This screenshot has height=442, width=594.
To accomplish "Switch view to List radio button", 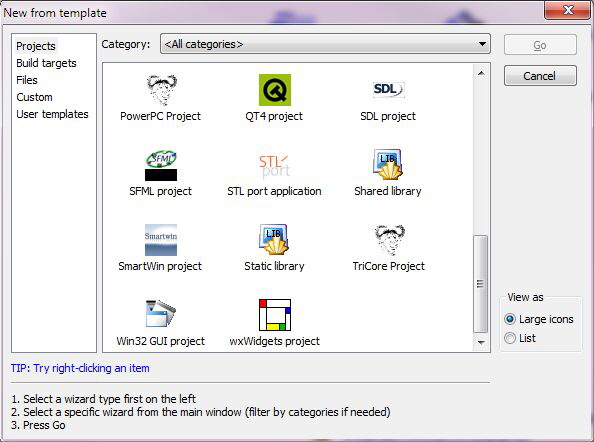I will tap(510, 338).
